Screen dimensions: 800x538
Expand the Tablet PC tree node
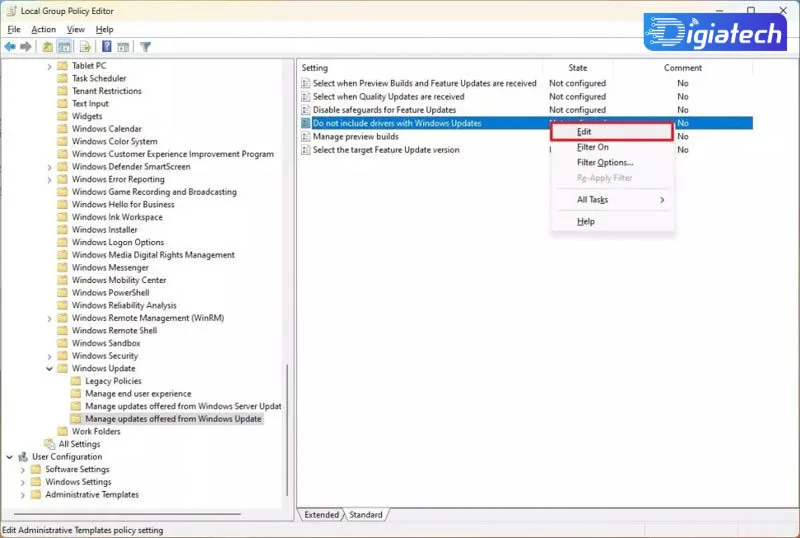point(49,66)
